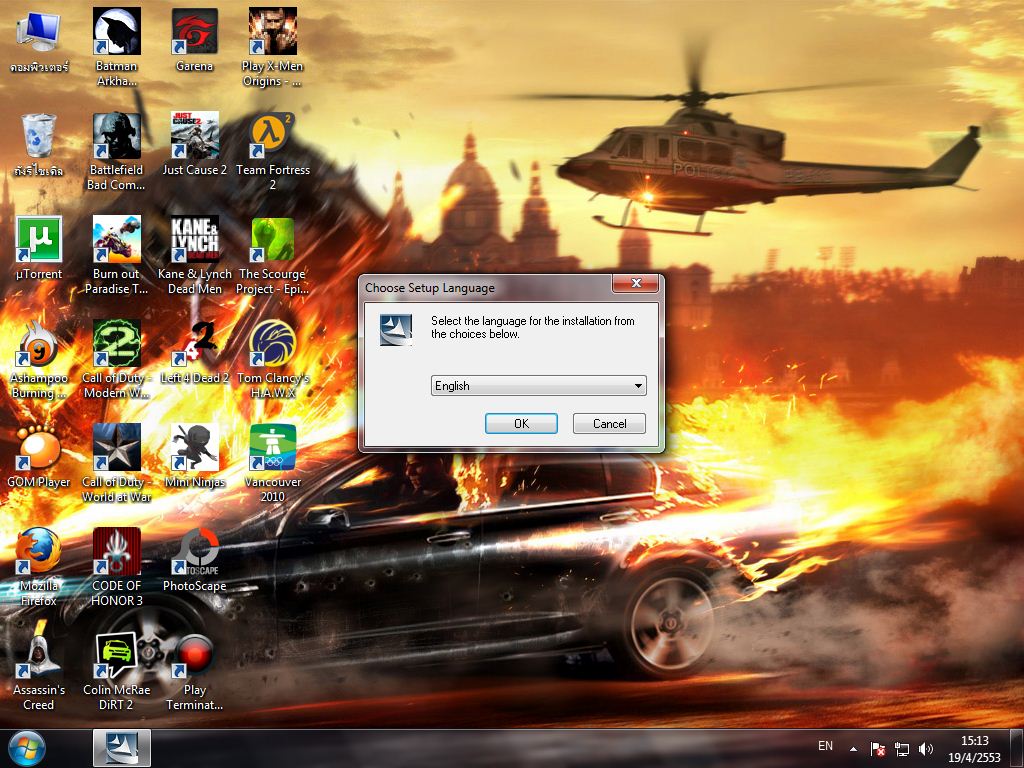Expand the English language dropdown
The image size is (1024, 768).
point(539,386)
